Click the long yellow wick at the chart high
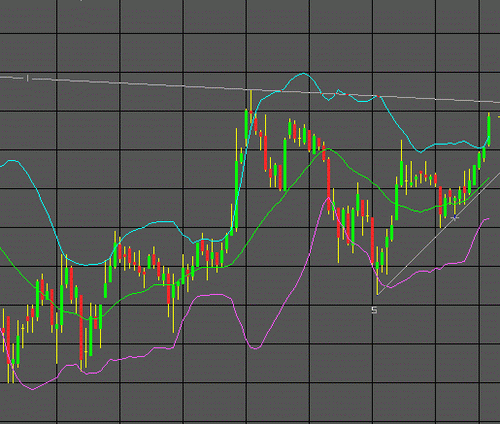Viewport: 500px width, 424px height. (x=251, y=100)
